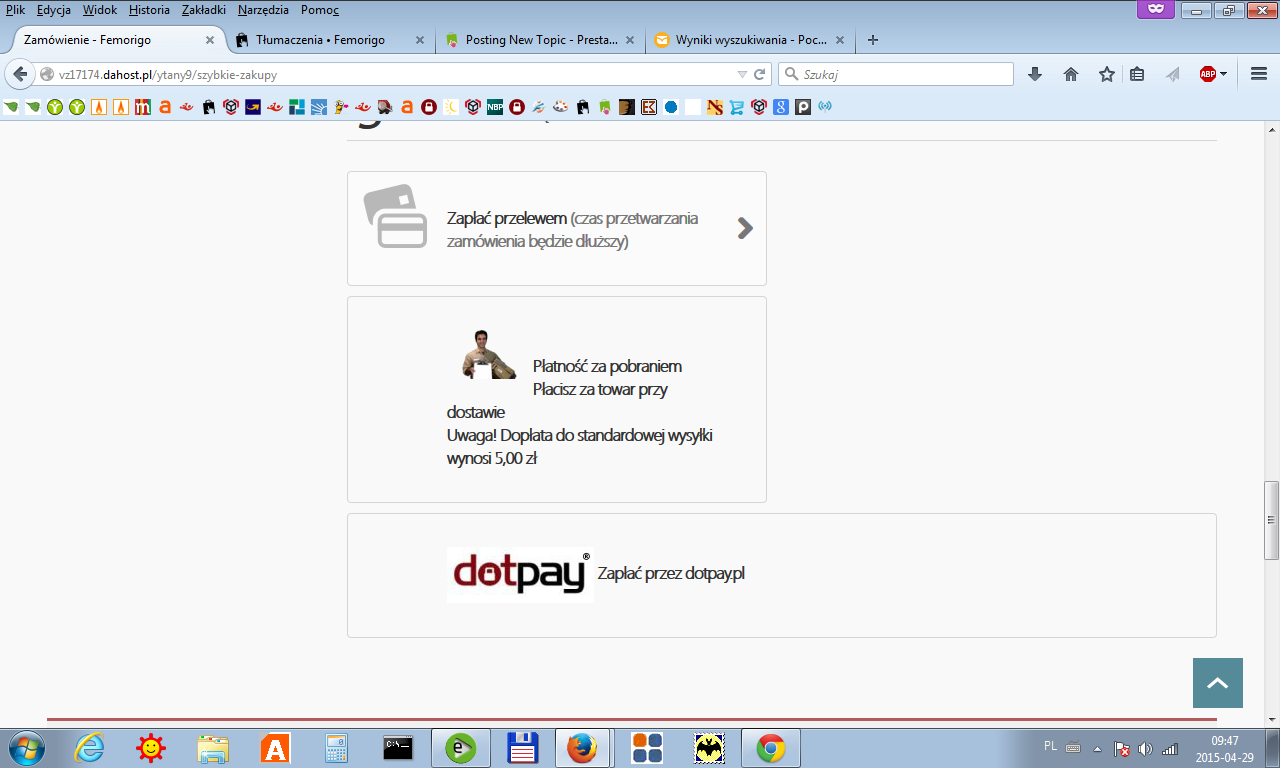Open the Narzędzia menu

click(264, 10)
